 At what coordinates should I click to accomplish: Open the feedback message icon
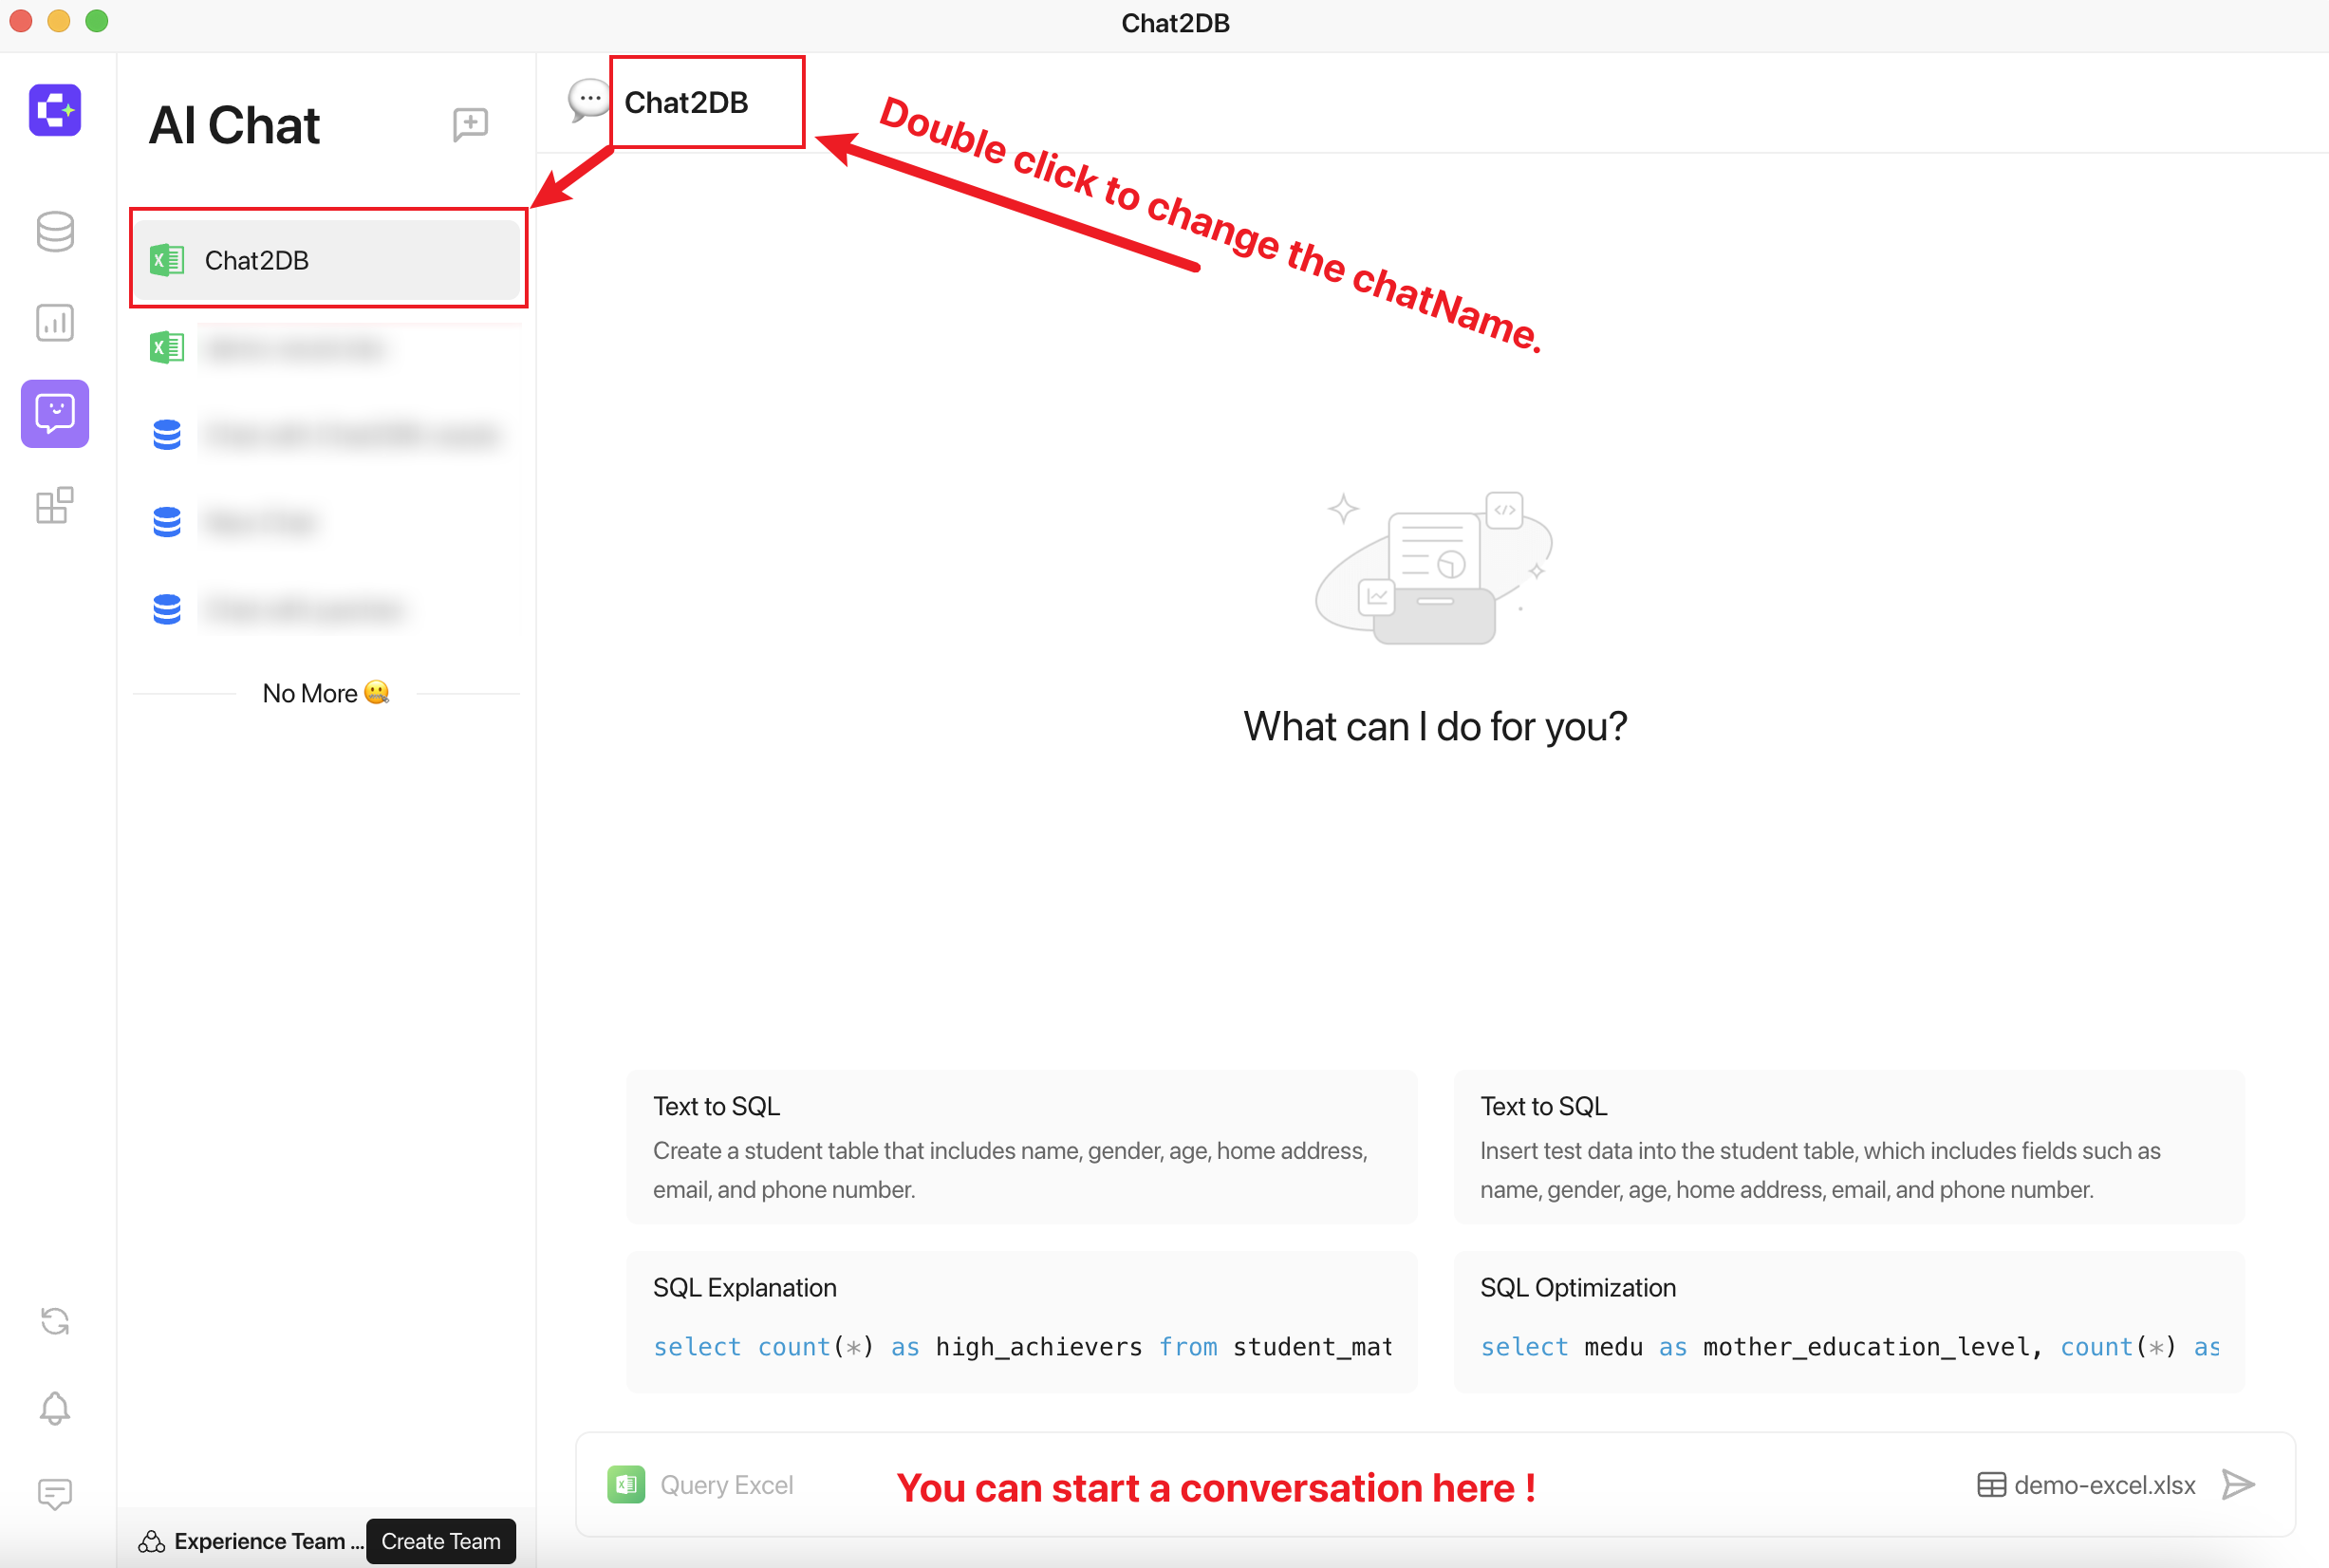(x=55, y=1494)
